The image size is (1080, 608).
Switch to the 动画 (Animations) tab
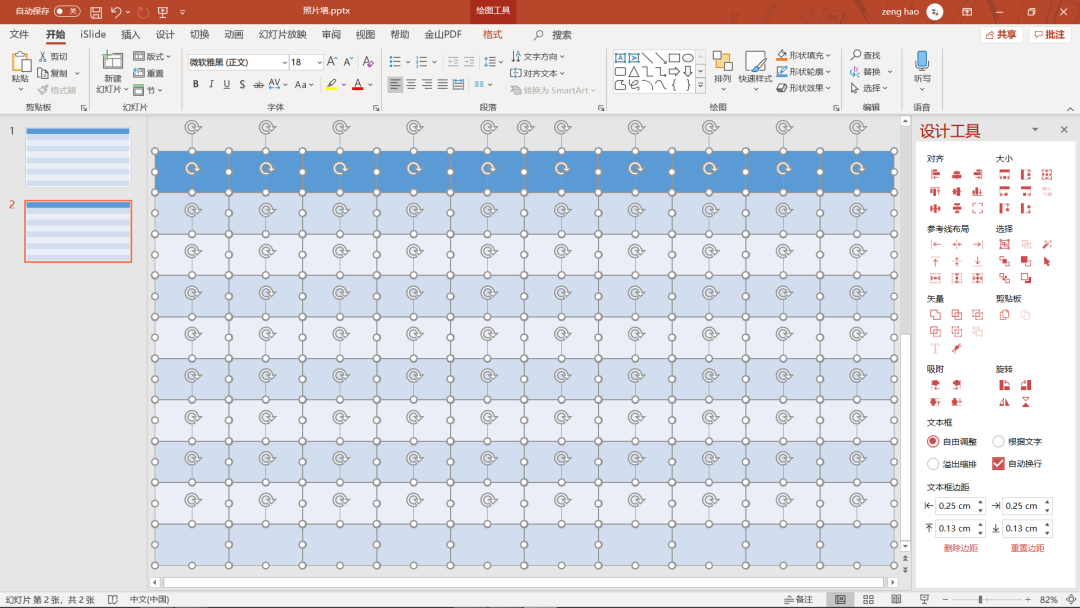233,34
